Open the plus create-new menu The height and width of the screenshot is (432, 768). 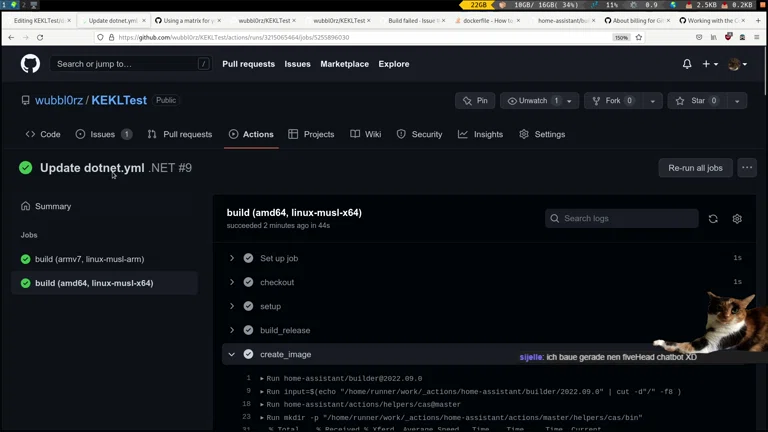click(710, 64)
